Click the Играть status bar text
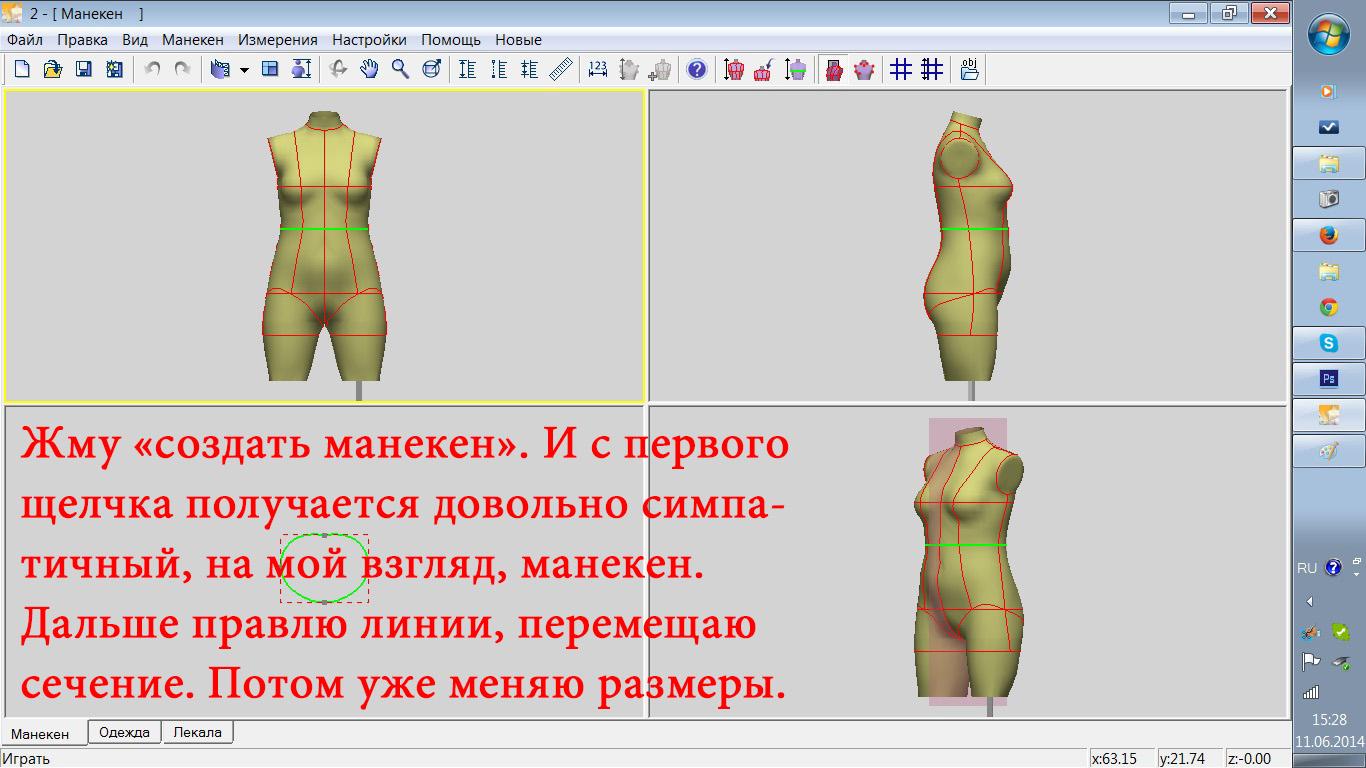 [27, 759]
